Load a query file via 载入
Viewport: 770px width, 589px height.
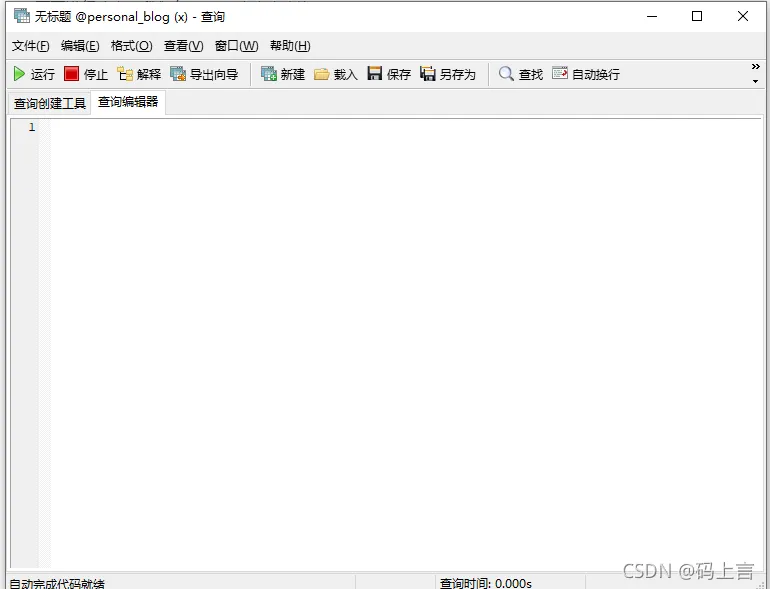335,74
